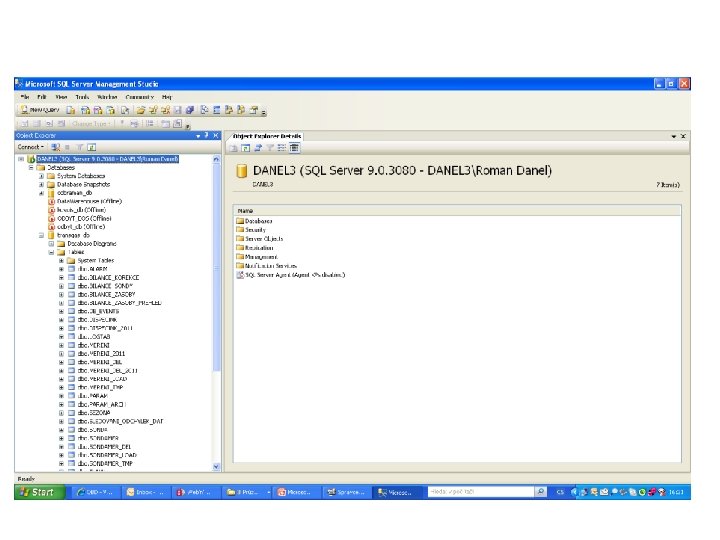The width and height of the screenshot is (720, 540).
Task: Click the taskbar search magnifier button
Action: 541,492
